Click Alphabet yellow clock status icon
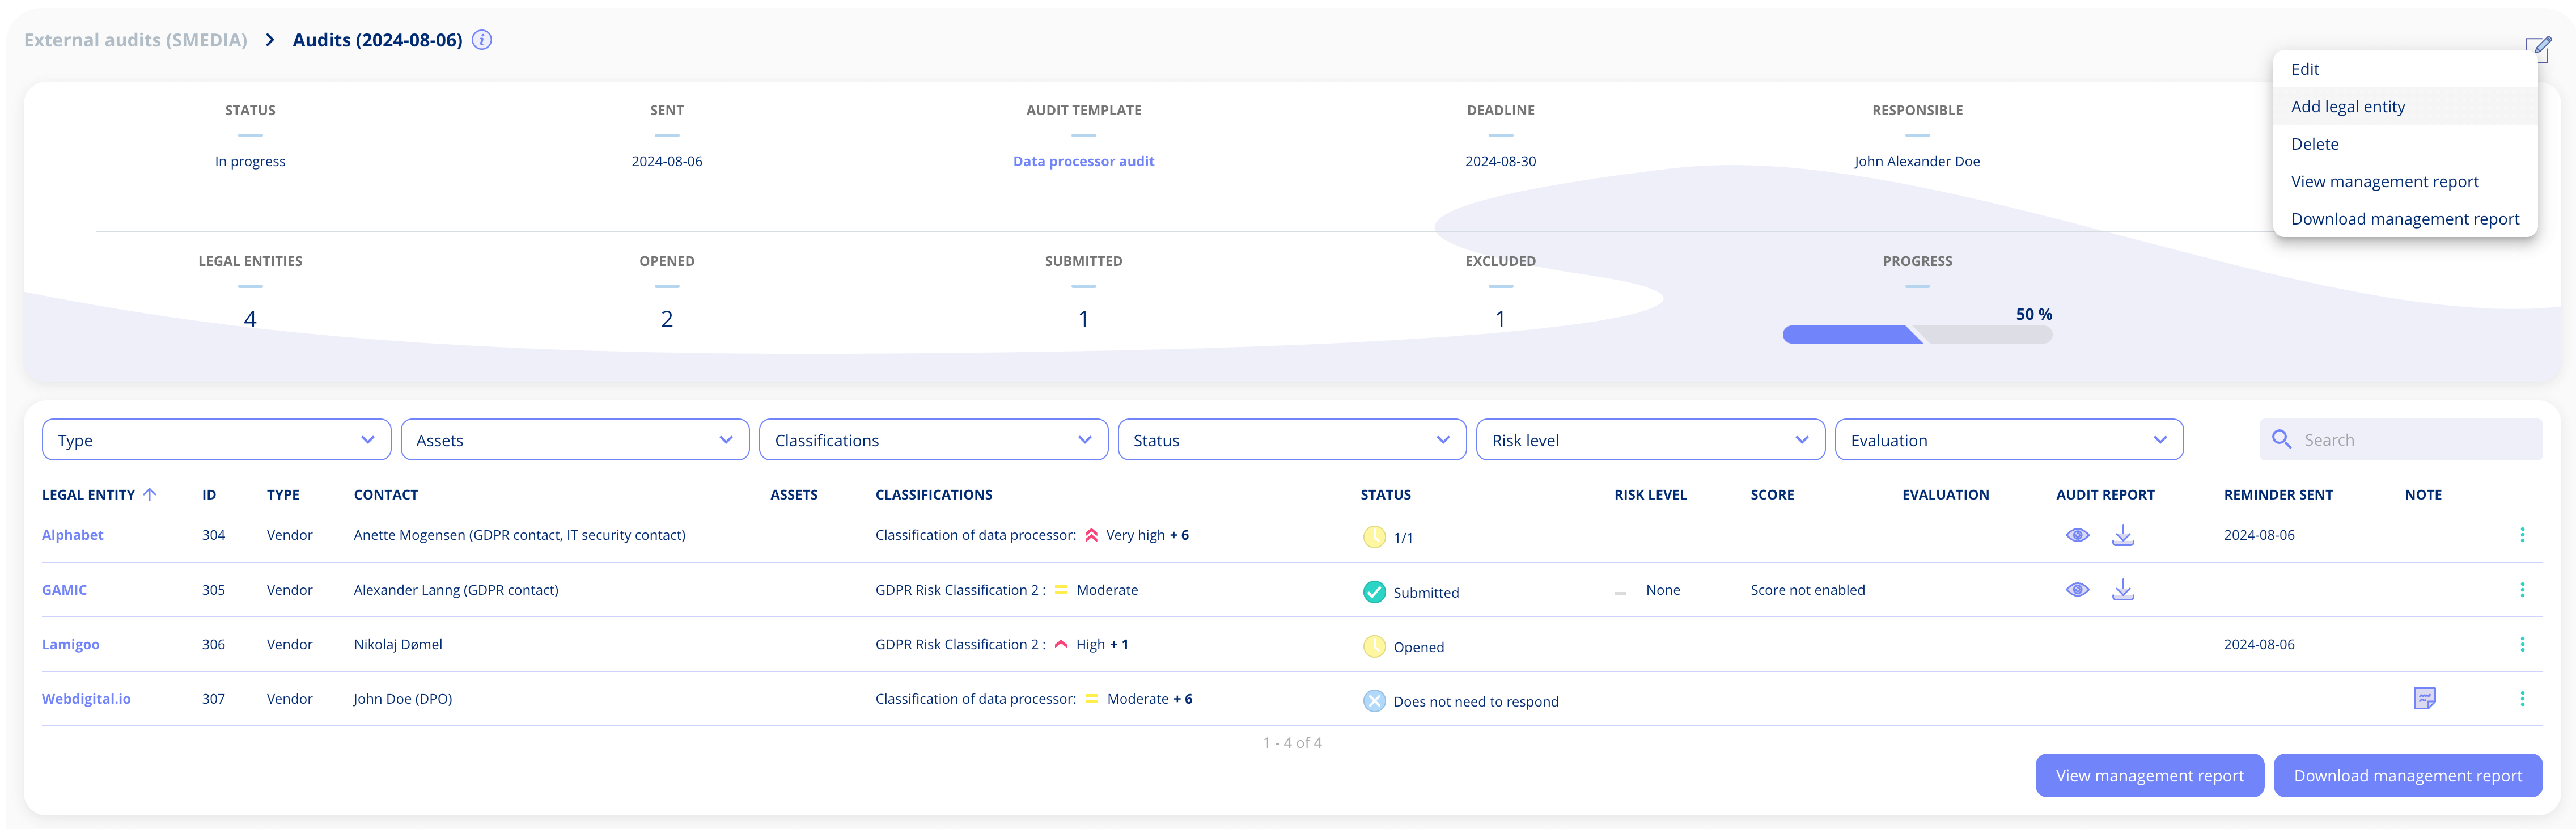2576x829 pixels. tap(1374, 537)
